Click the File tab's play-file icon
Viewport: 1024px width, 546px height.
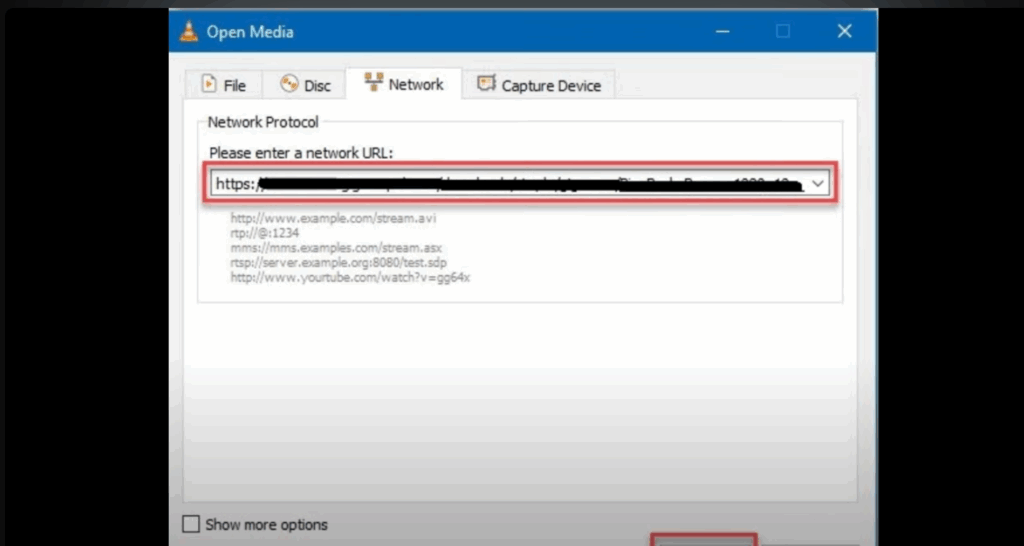pyautogui.click(x=210, y=85)
